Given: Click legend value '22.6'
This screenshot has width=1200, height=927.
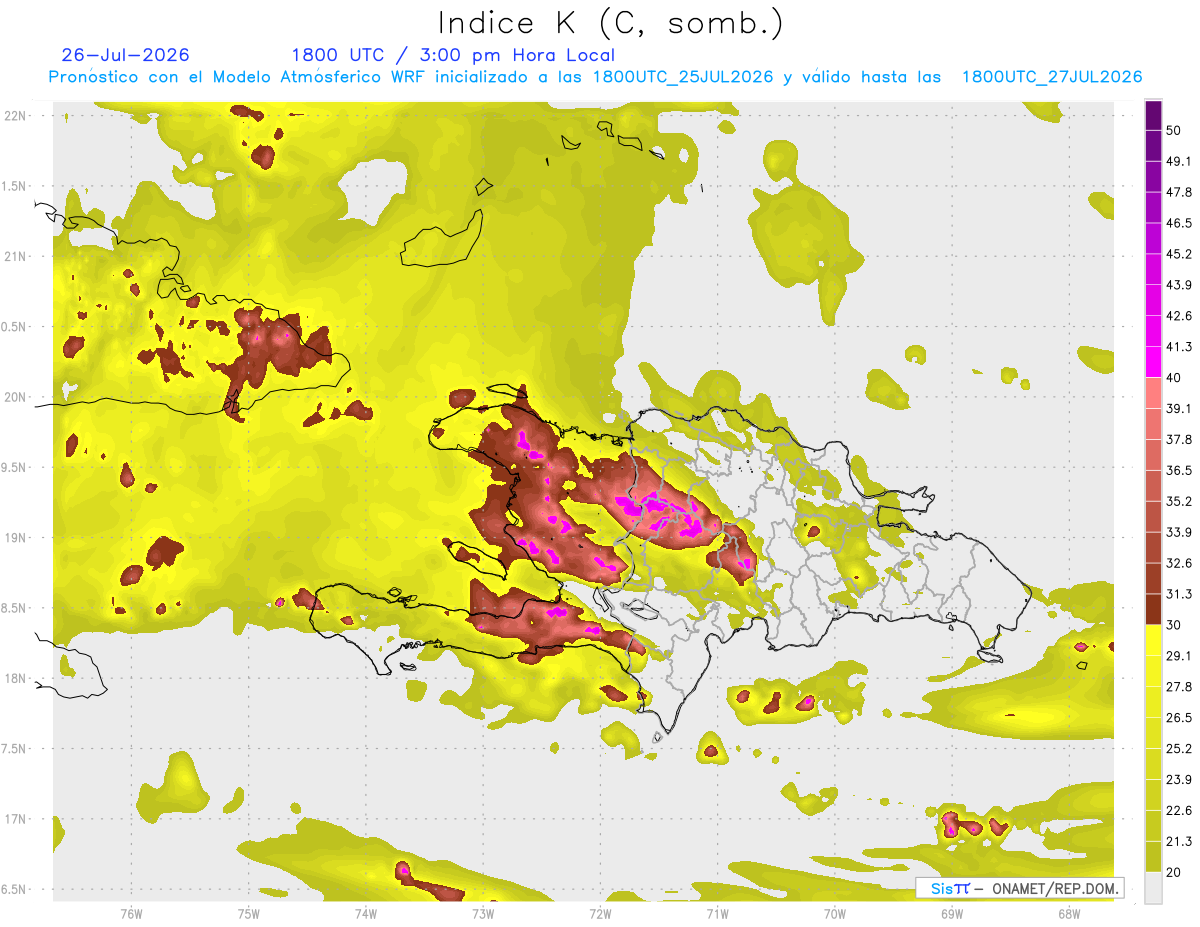Looking at the screenshot, I should (1178, 811).
